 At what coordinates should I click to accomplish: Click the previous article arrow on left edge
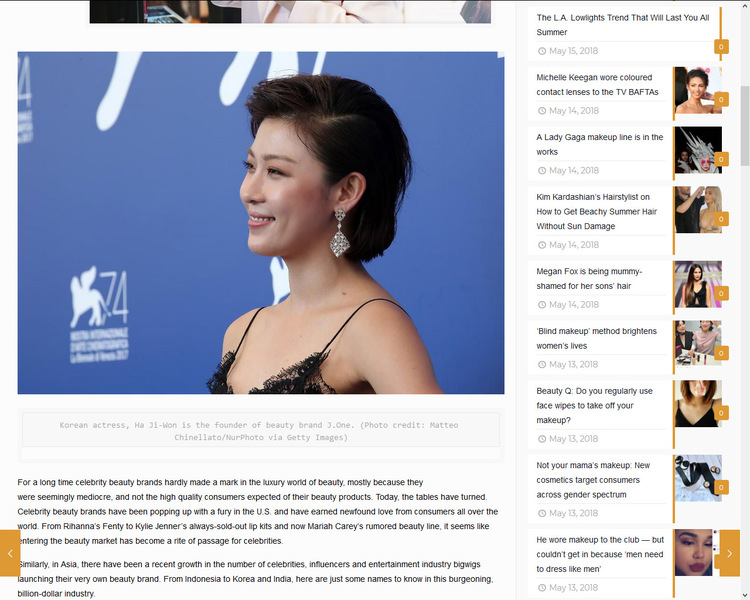pyautogui.click(x=9, y=553)
